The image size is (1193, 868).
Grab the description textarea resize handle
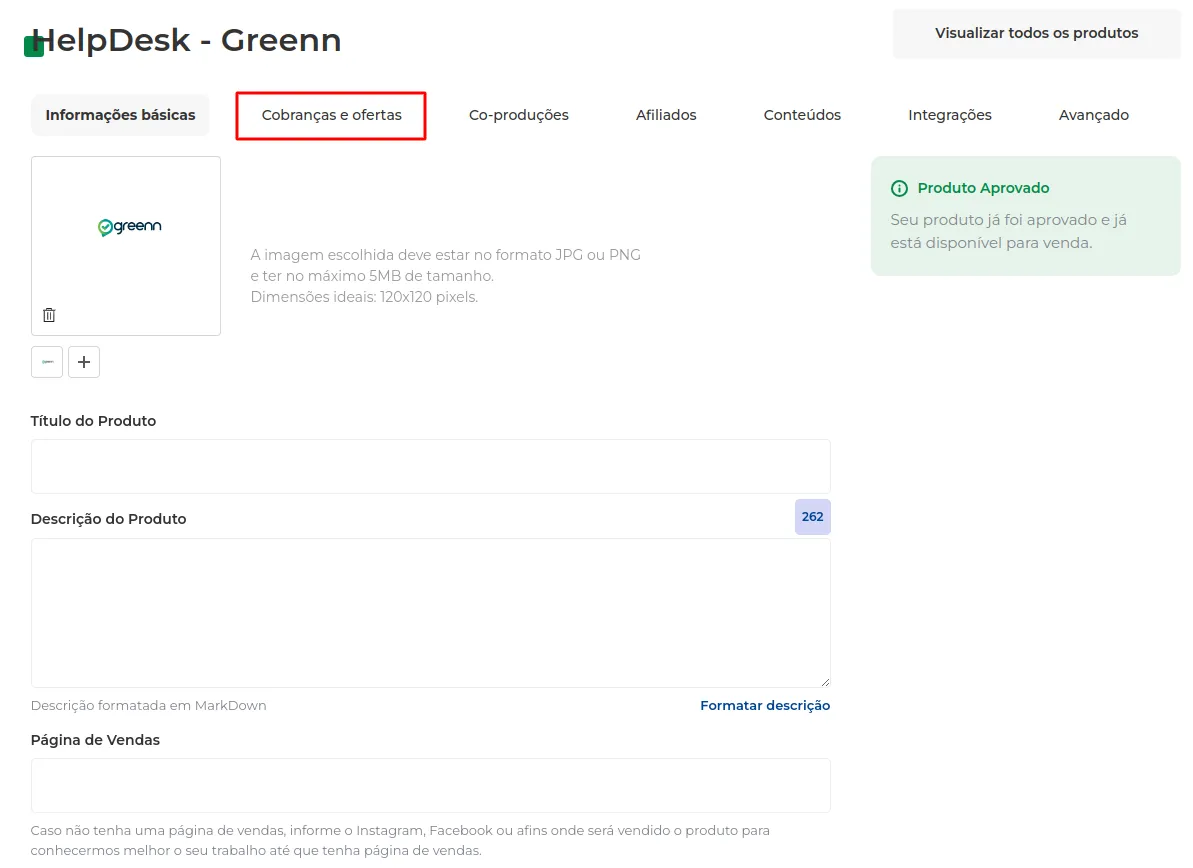tap(825, 682)
